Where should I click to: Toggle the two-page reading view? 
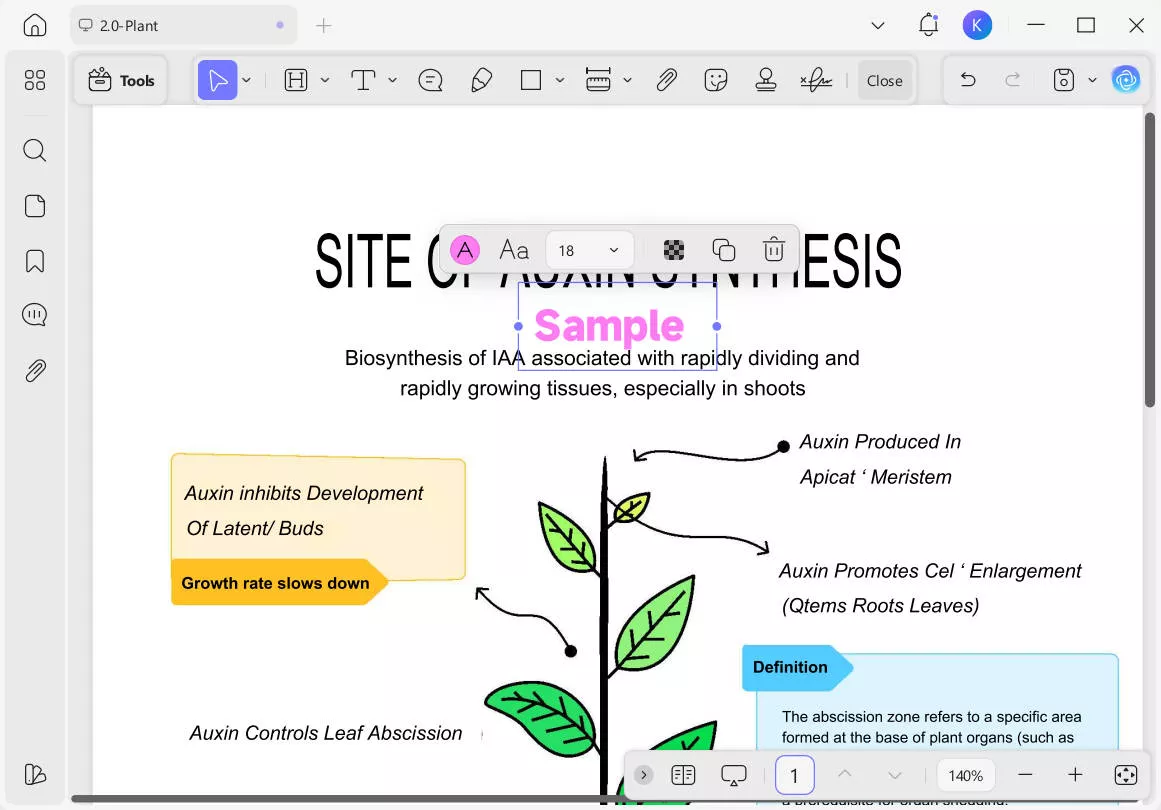pos(683,775)
